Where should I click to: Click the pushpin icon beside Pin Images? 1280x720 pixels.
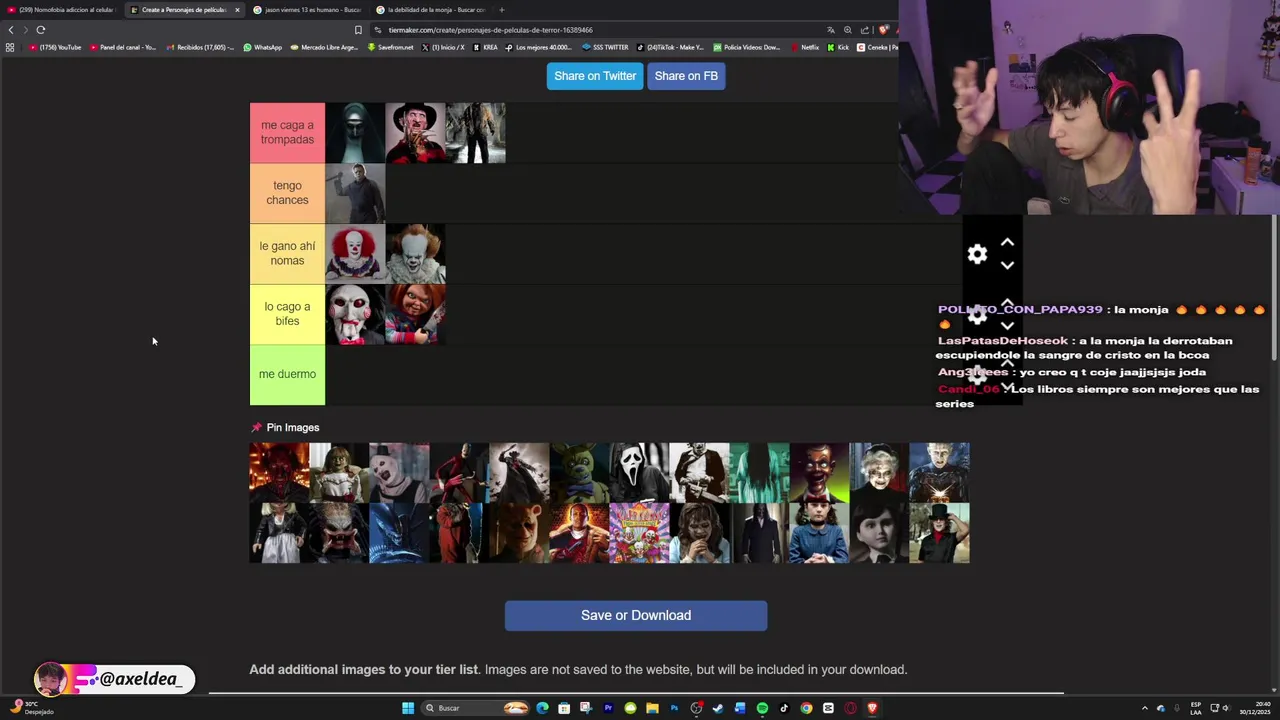pyautogui.click(x=256, y=427)
